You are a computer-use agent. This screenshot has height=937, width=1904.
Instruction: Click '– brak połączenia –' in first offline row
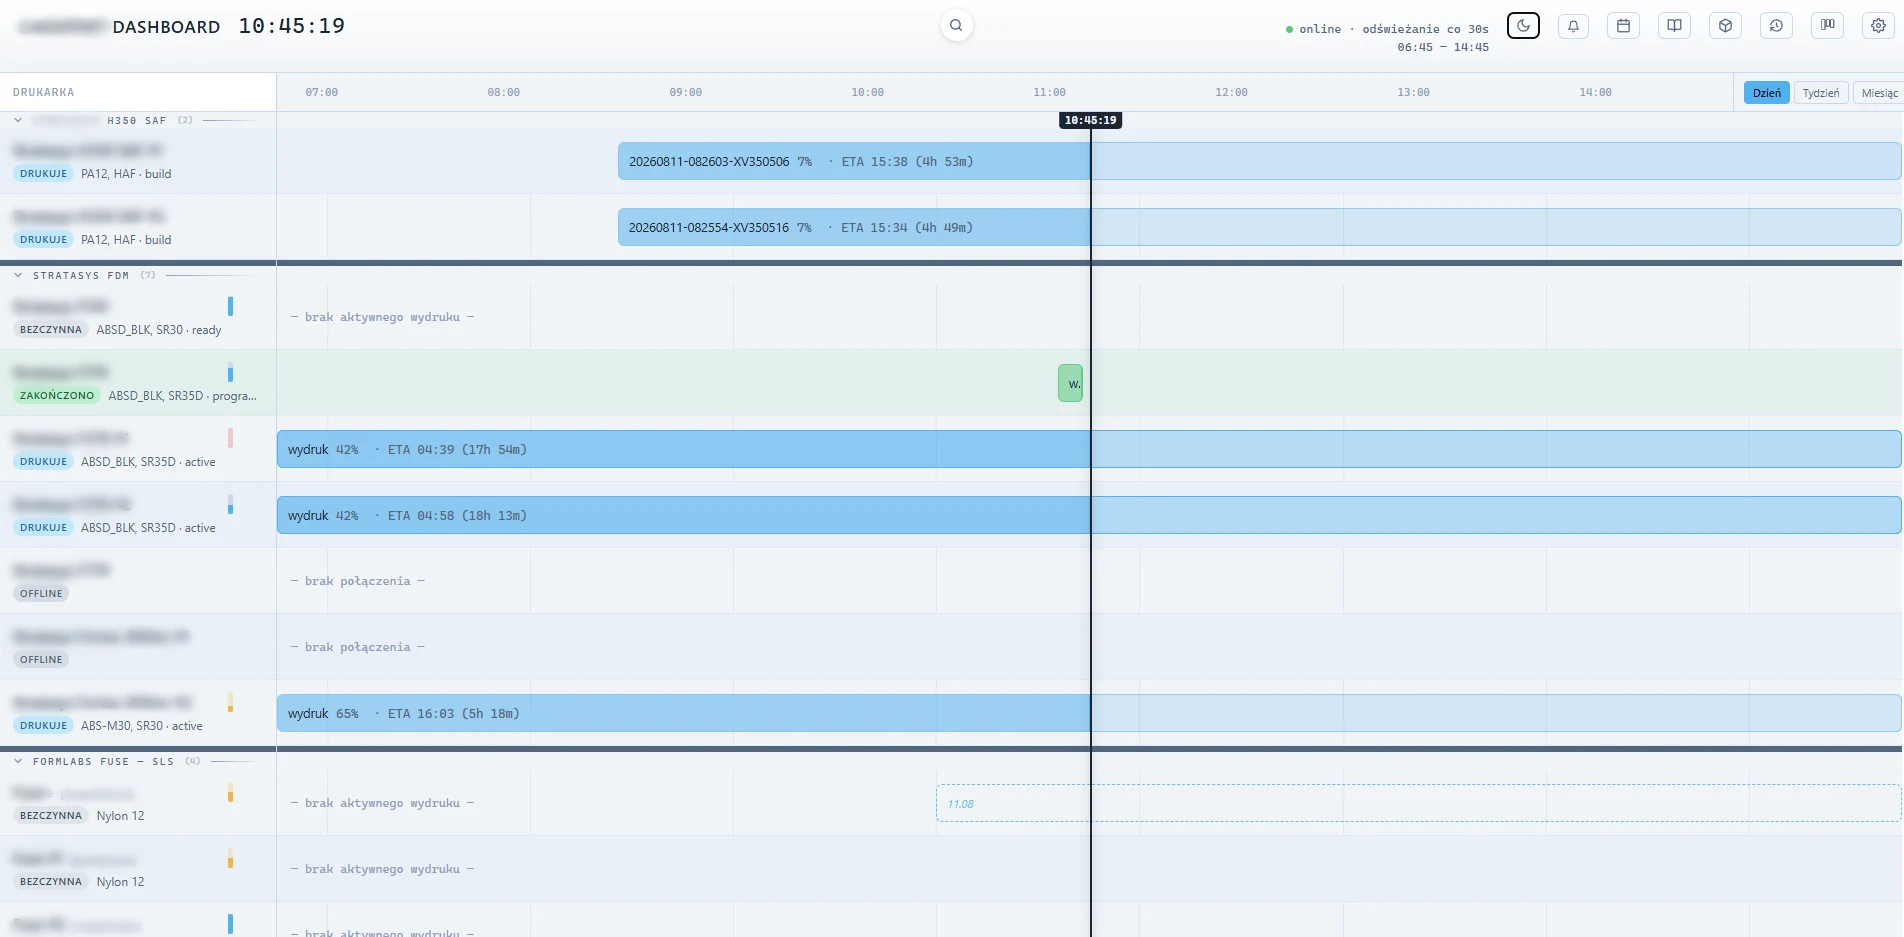pyautogui.click(x=357, y=581)
